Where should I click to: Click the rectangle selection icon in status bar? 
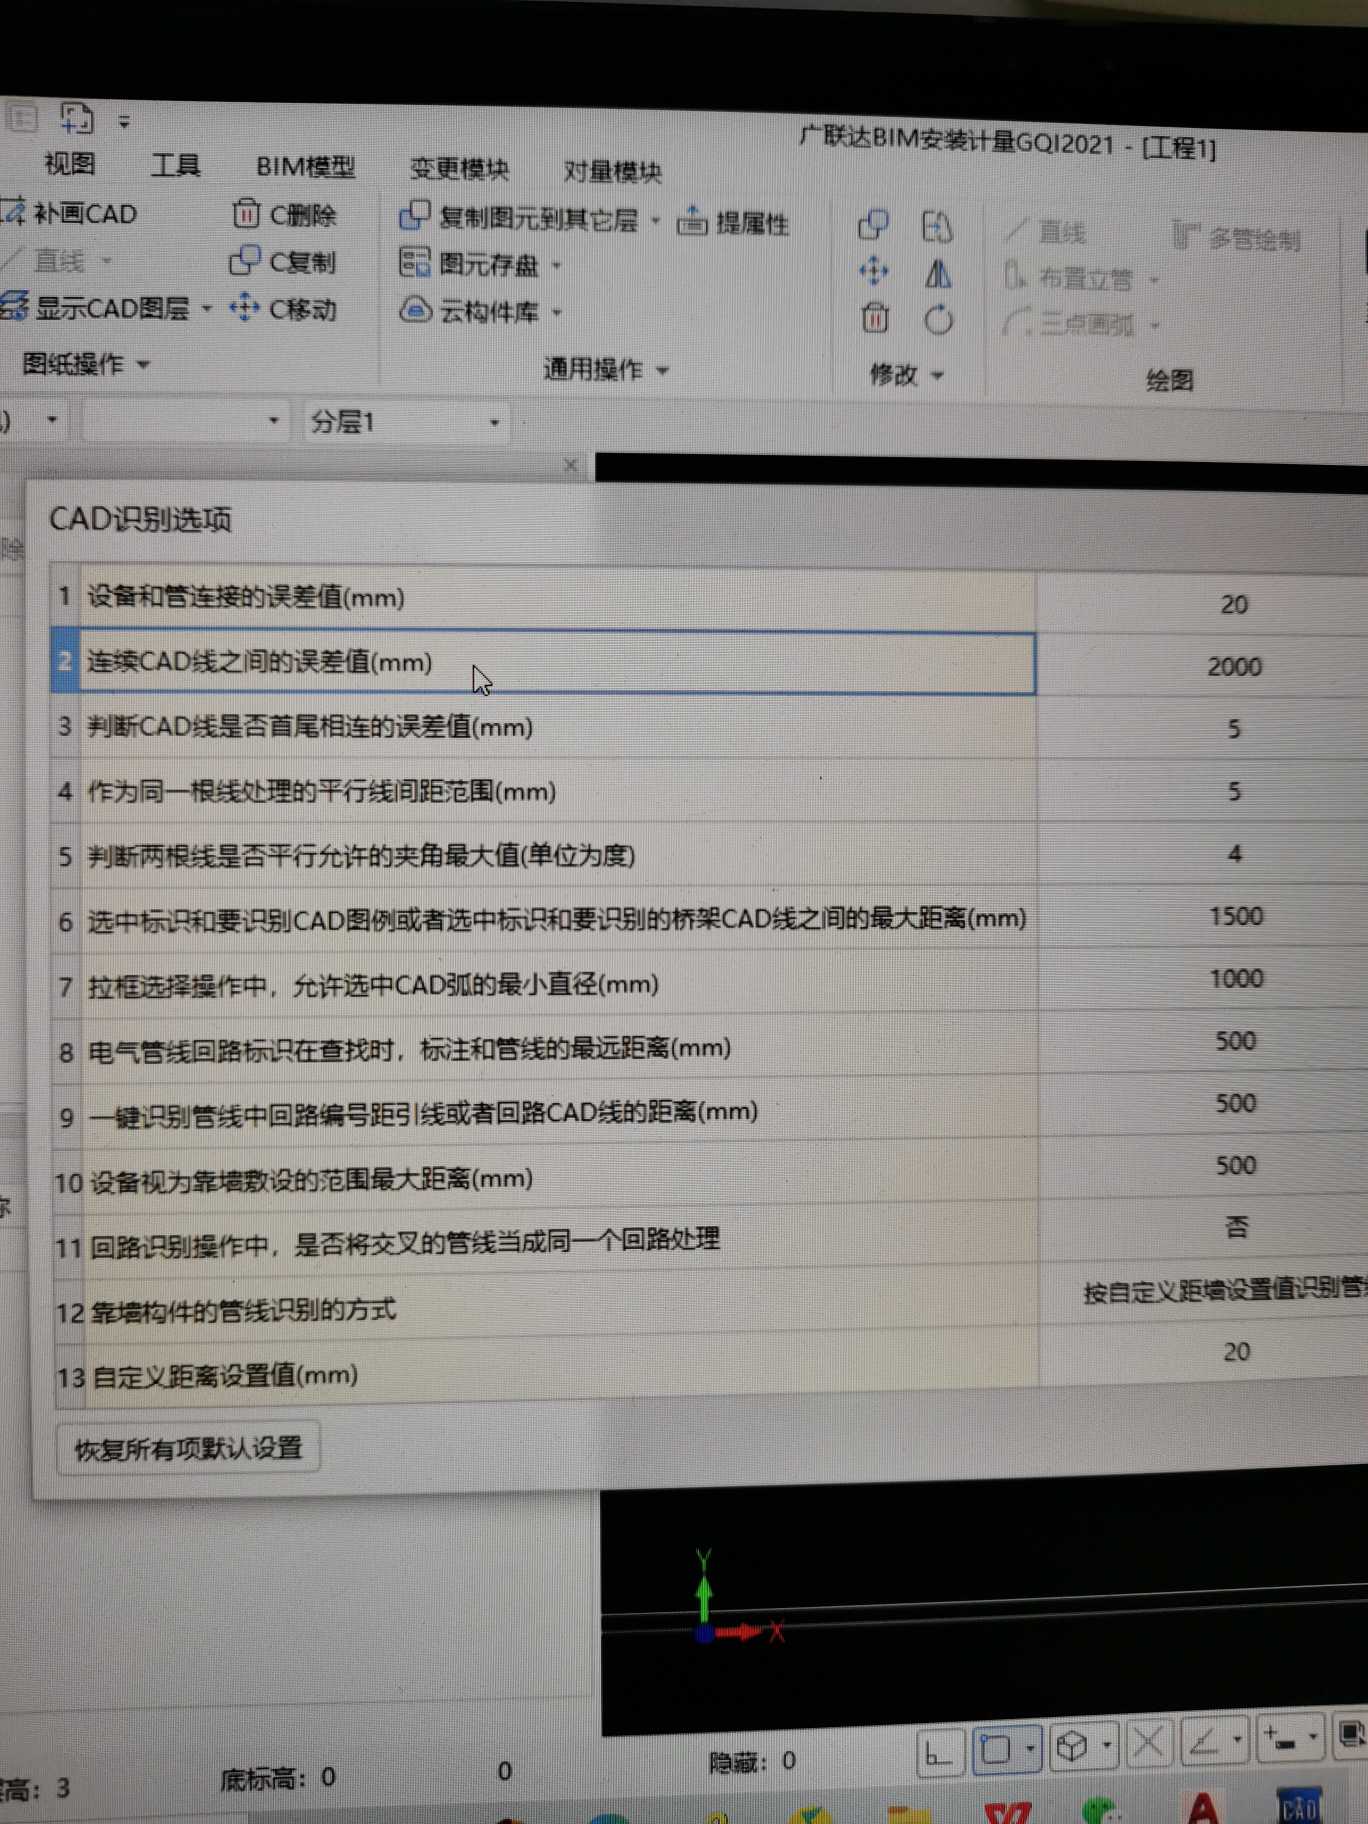997,1749
